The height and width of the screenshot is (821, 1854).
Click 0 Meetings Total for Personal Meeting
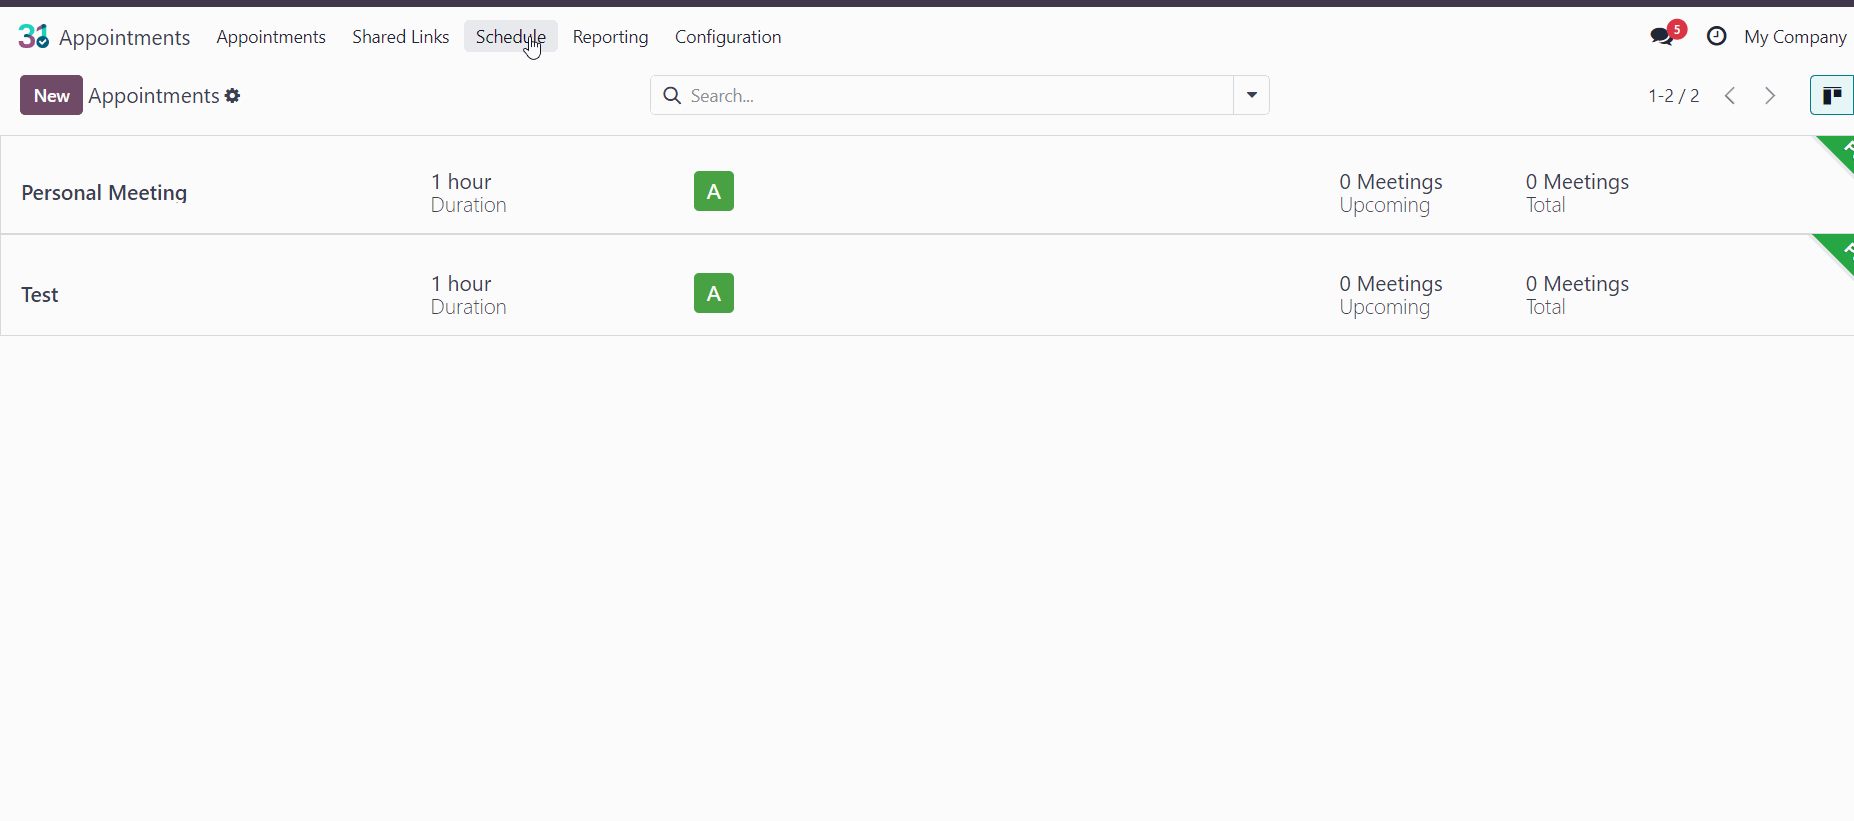pyautogui.click(x=1577, y=193)
